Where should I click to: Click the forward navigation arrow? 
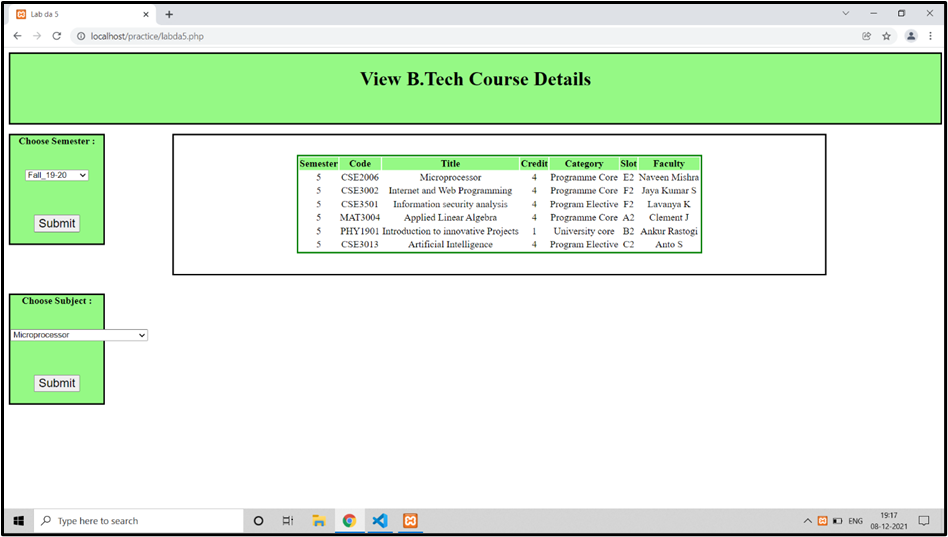(37, 36)
